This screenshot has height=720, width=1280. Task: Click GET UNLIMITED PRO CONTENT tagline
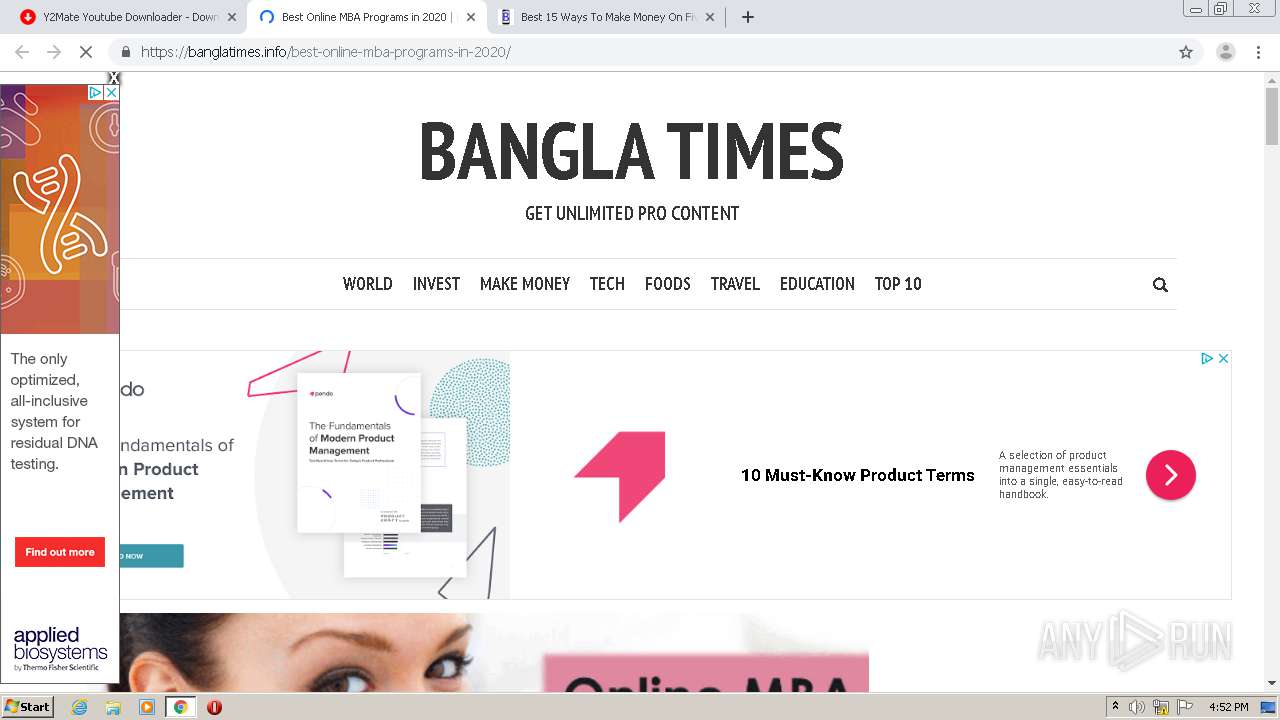(x=632, y=213)
